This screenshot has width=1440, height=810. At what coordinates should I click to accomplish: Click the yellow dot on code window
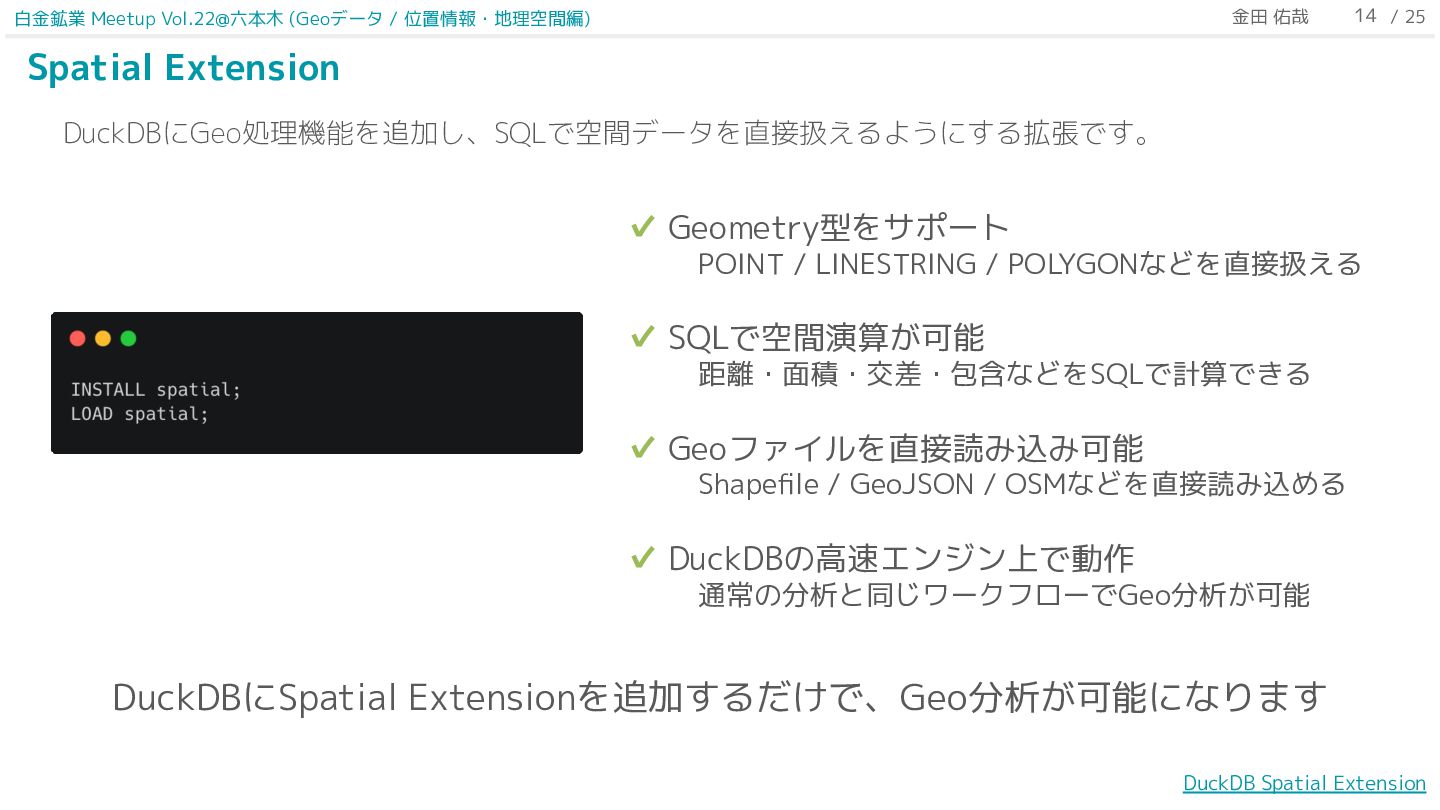click(x=103, y=338)
